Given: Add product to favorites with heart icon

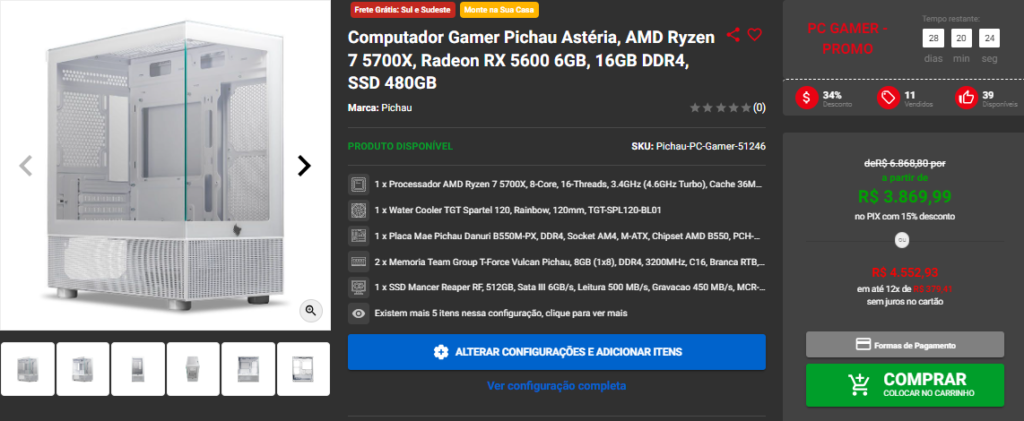Looking at the screenshot, I should 754,35.
